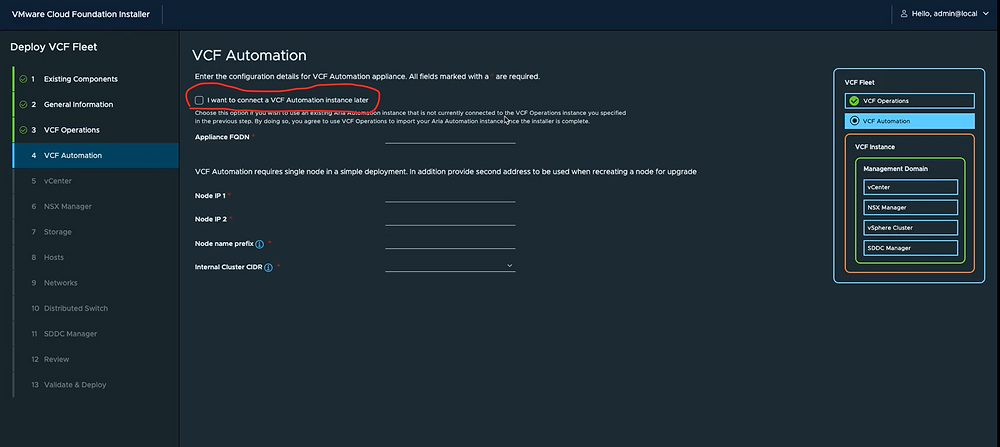
Task: Click the Node name prefix input field
Action: pyautogui.click(x=450, y=242)
